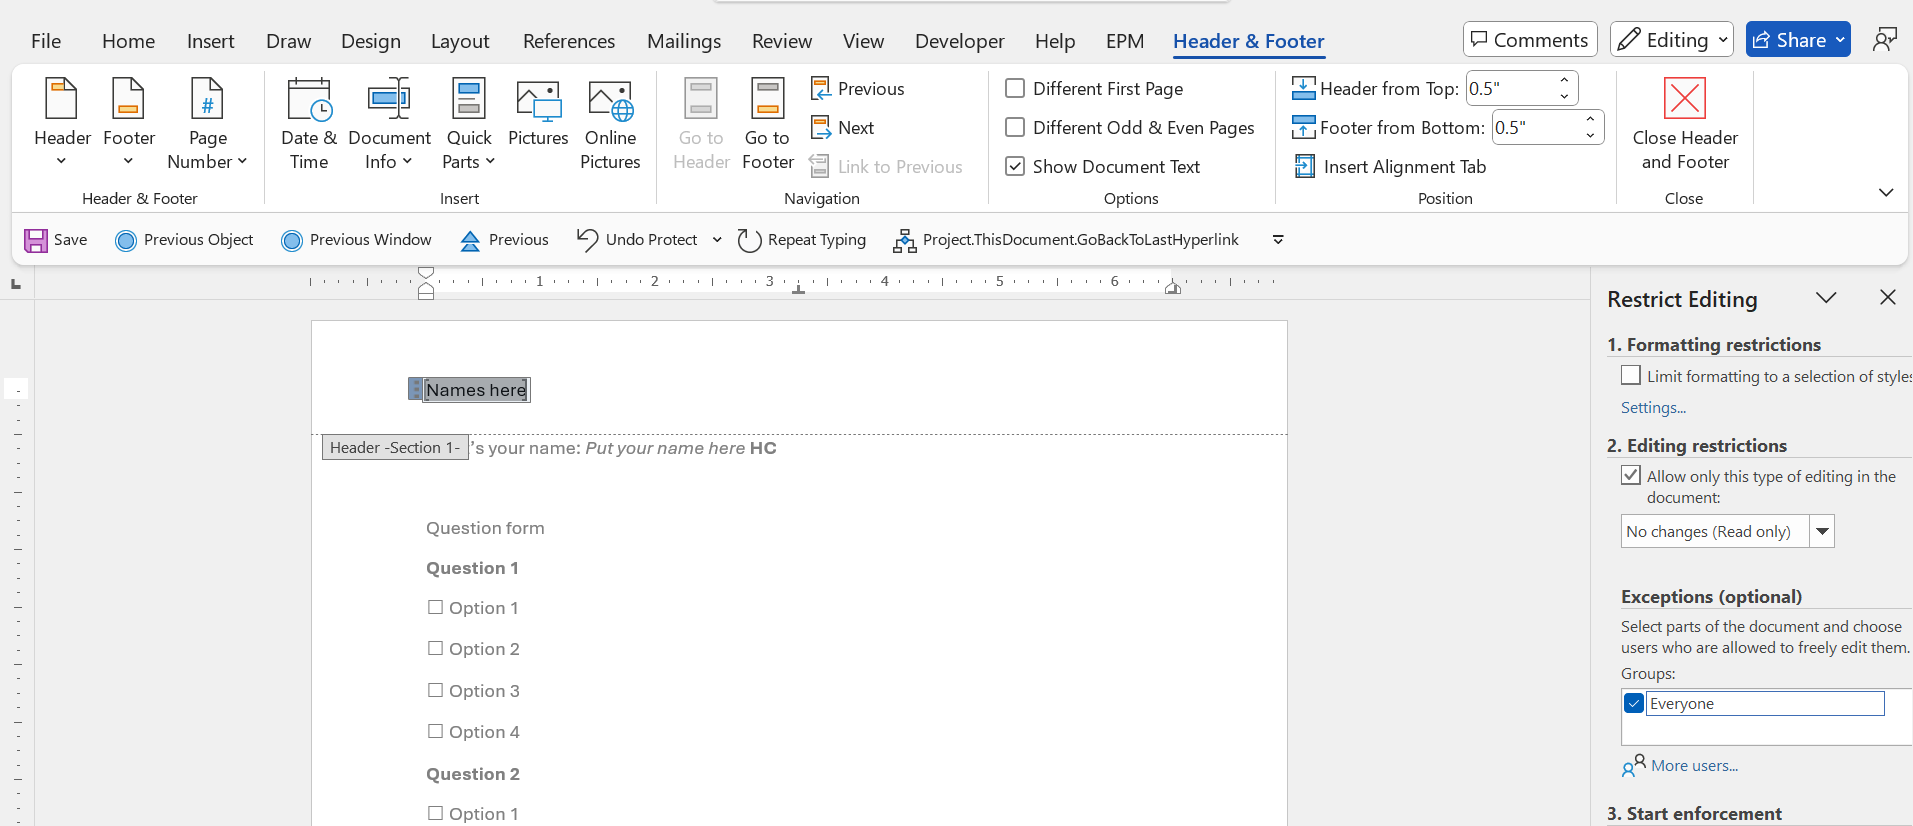Screen dimensions: 1913x826
Task: Open formatting restrictions Settings link
Action: point(1653,407)
